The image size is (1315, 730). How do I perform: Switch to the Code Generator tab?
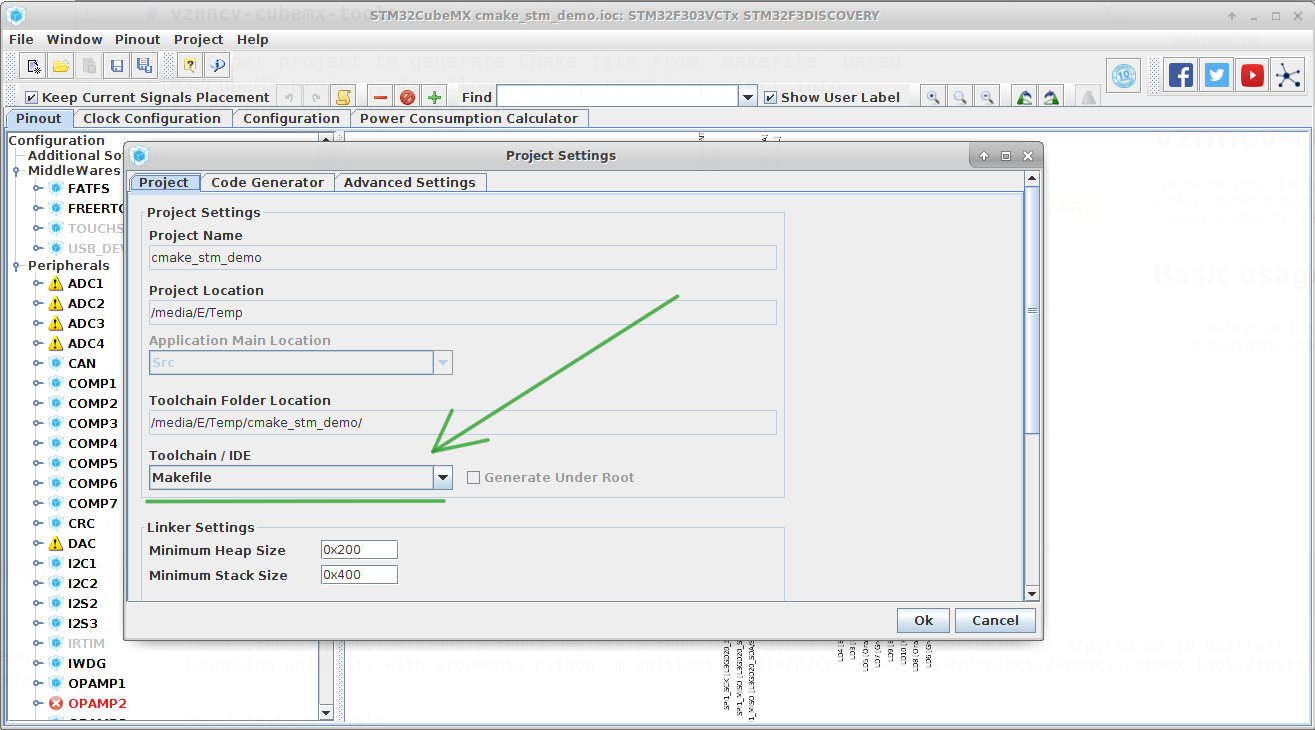click(x=267, y=182)
